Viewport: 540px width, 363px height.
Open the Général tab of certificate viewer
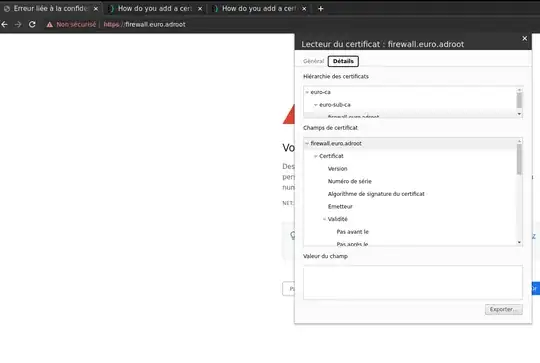click(x=313, y=61)
